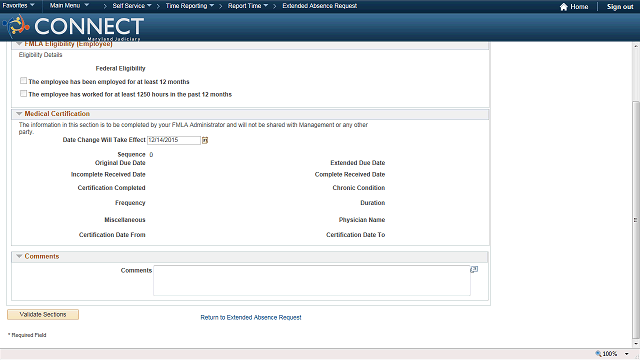The image size is (640, 360).
Task: Click the Sequence label
Action: (x=131, y=155)
